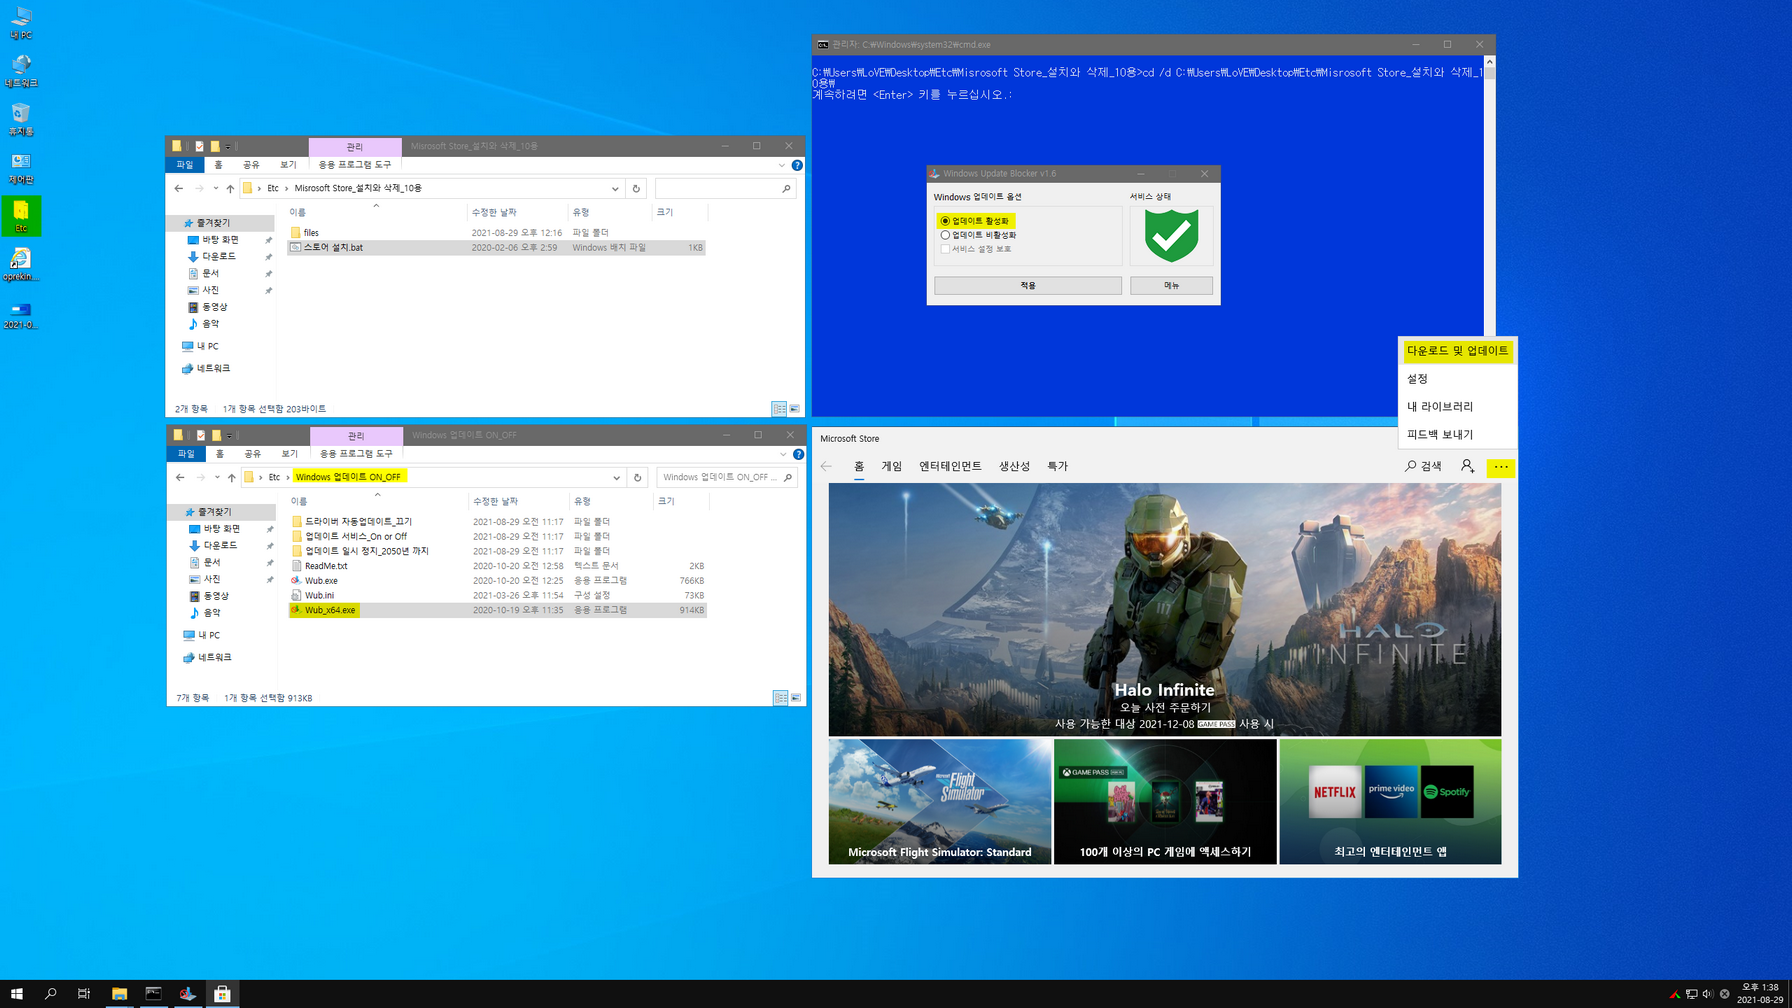The width and height of the screenshot is (1792, 1008).
Task: Click the taskbar search magnifier icon
Action: 51,993
